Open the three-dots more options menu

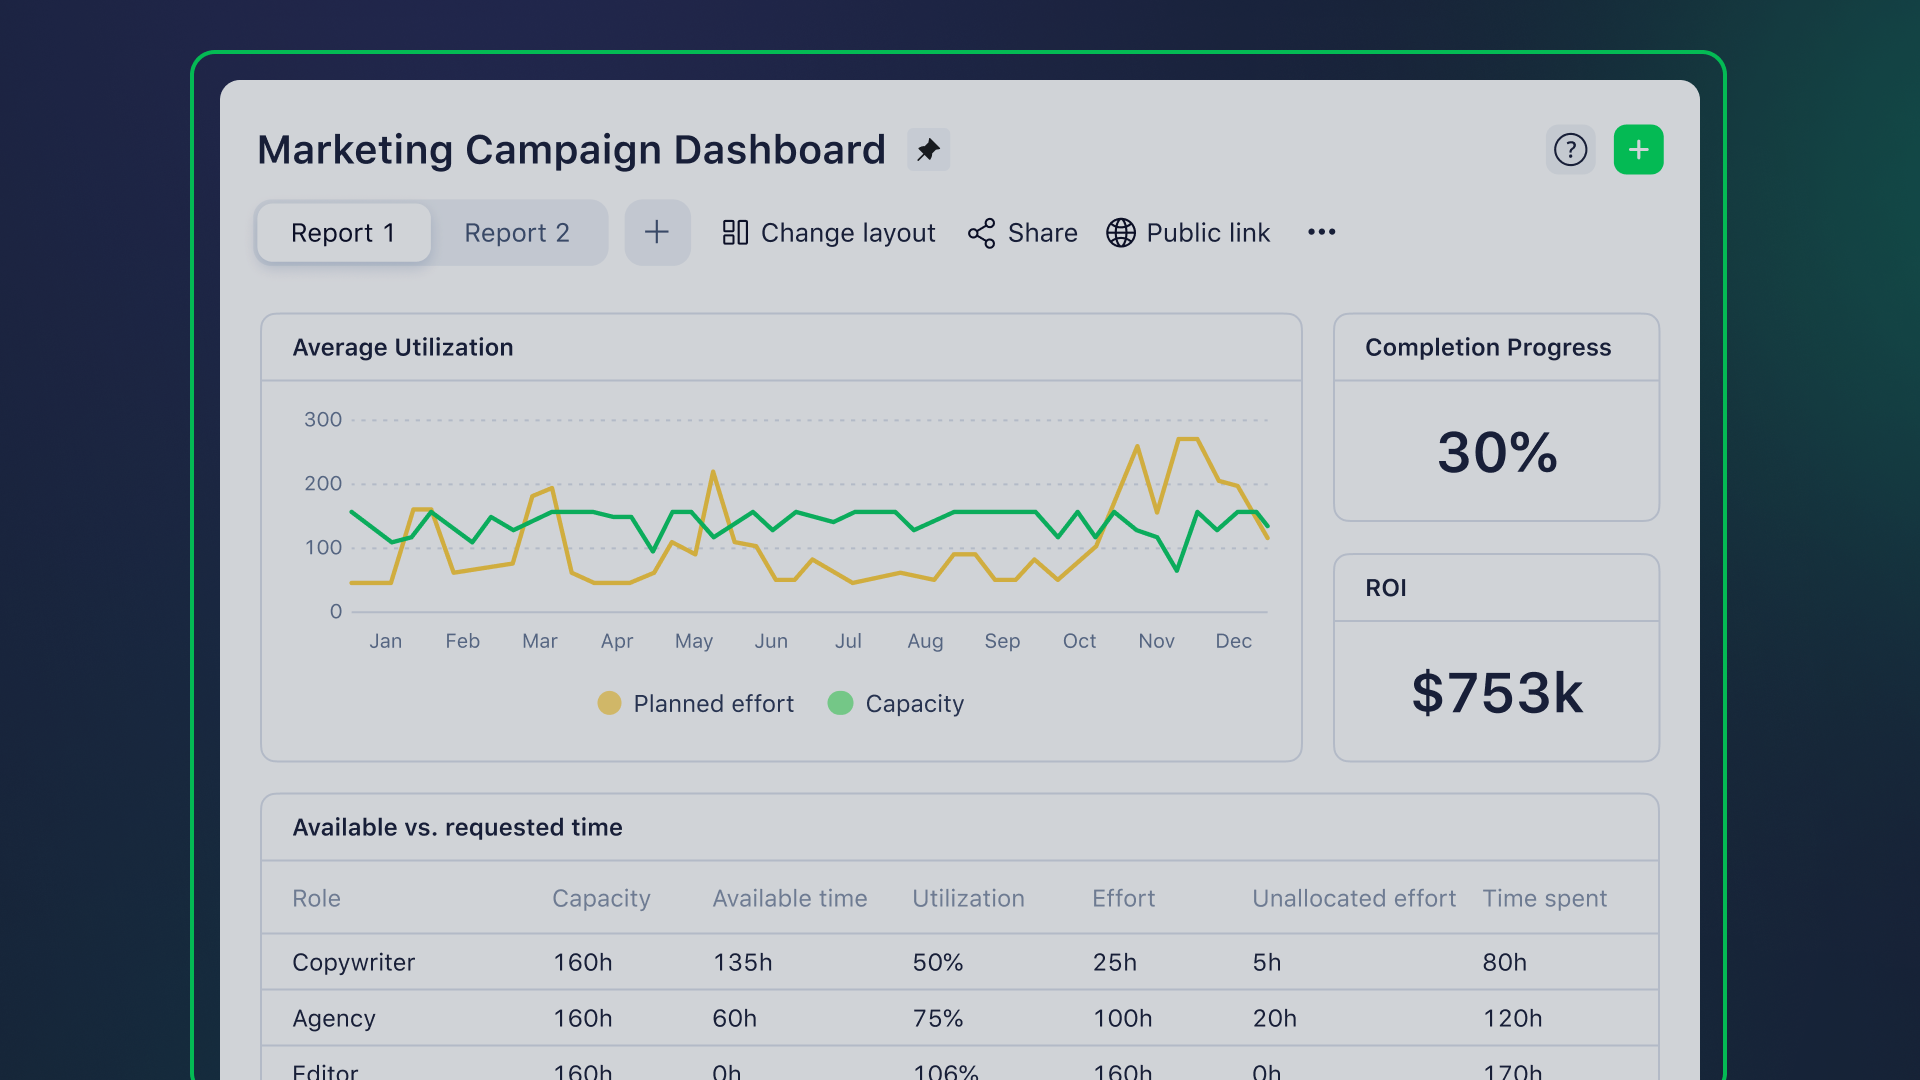tap(1321, 232)
